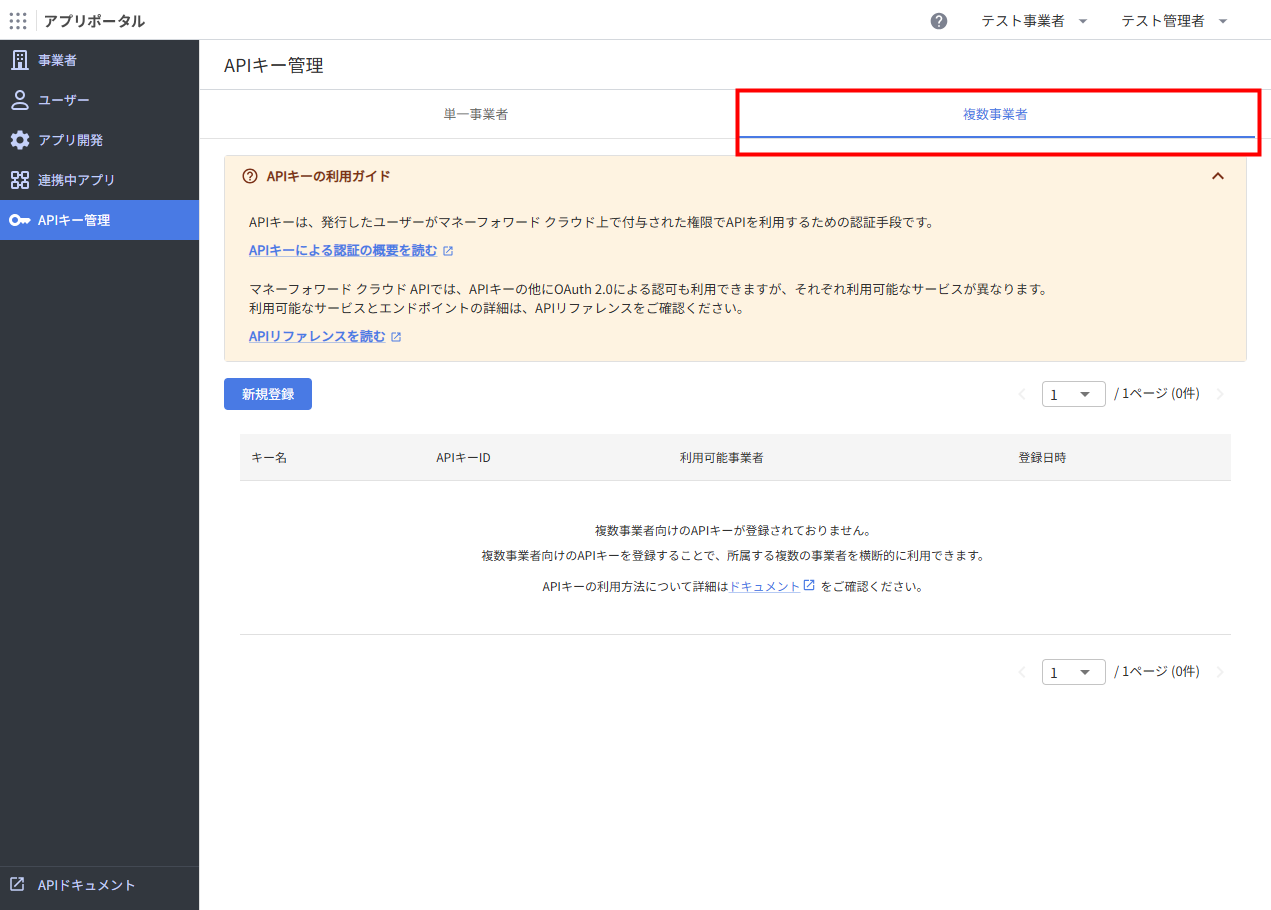
Task: Open the top page number dropdown
Action: coord(1073,394)
